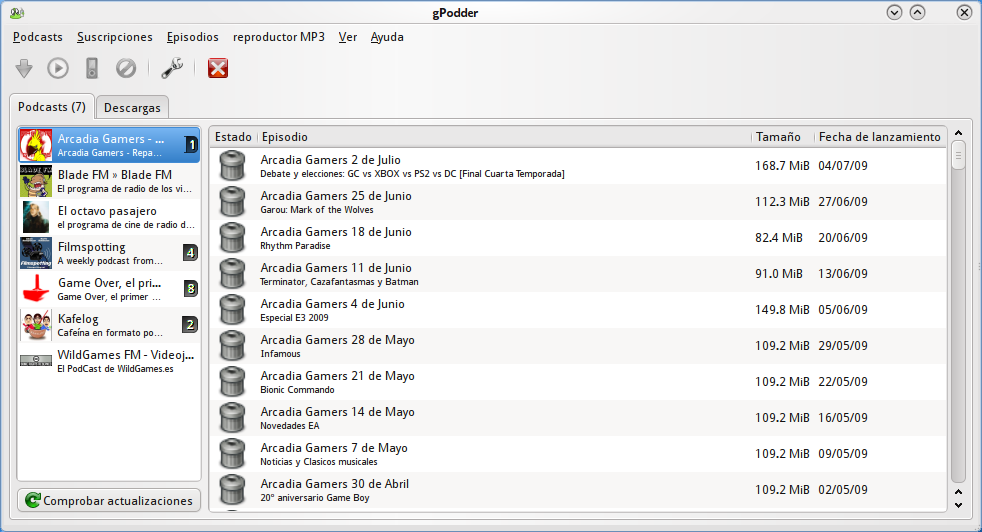Click the Blade FM podcast cover thumbnail
This screenshot has height=532, width=982.
pyautogui.click(x=36, y=181)
